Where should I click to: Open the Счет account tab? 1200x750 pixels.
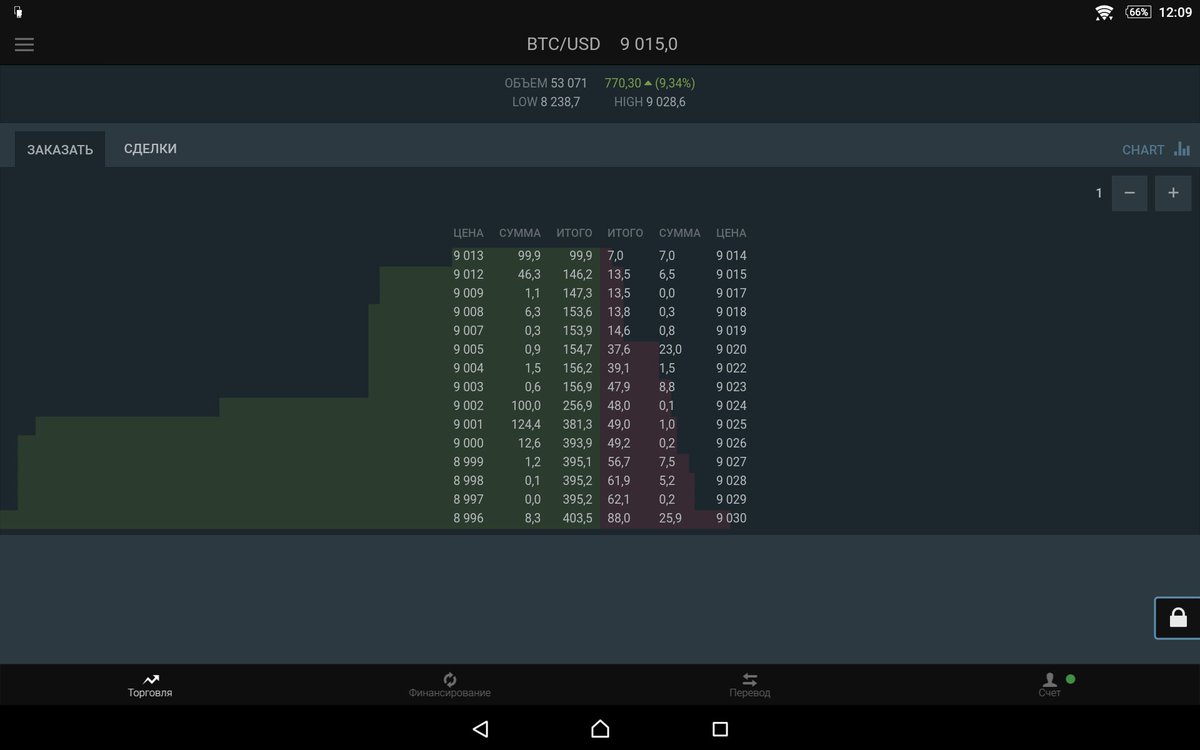[1050, 685]
